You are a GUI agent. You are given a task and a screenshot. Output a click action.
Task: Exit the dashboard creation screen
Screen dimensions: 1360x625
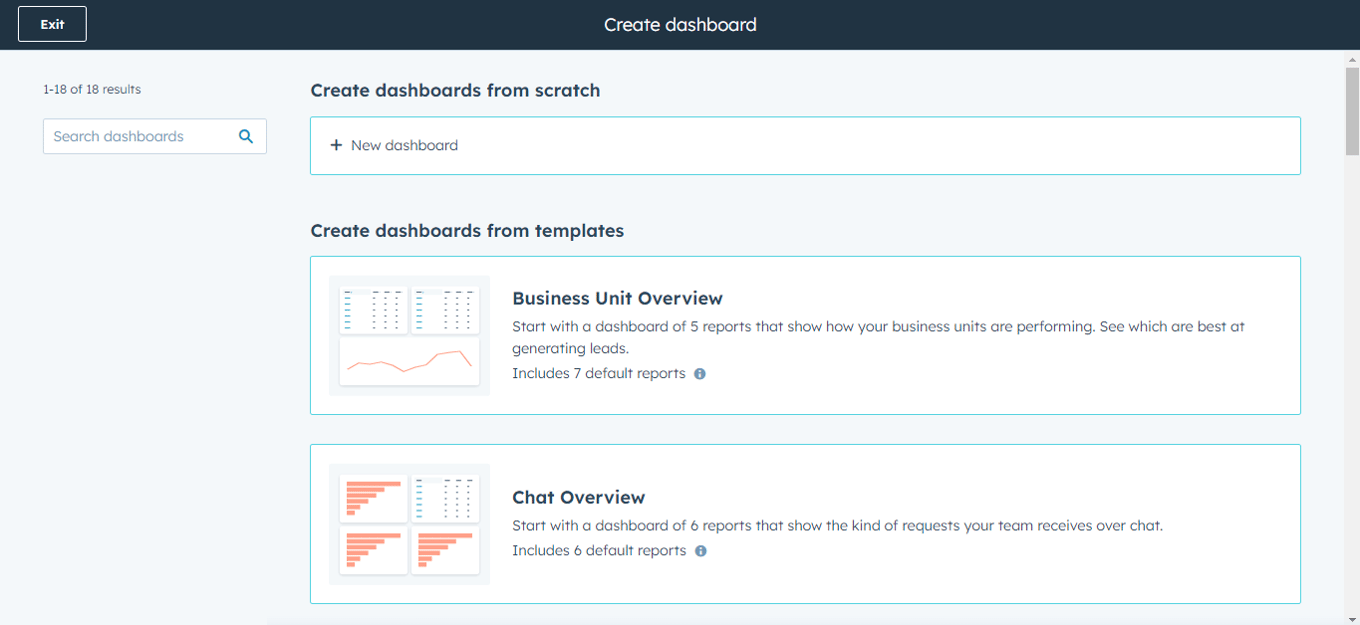[52, 24]
